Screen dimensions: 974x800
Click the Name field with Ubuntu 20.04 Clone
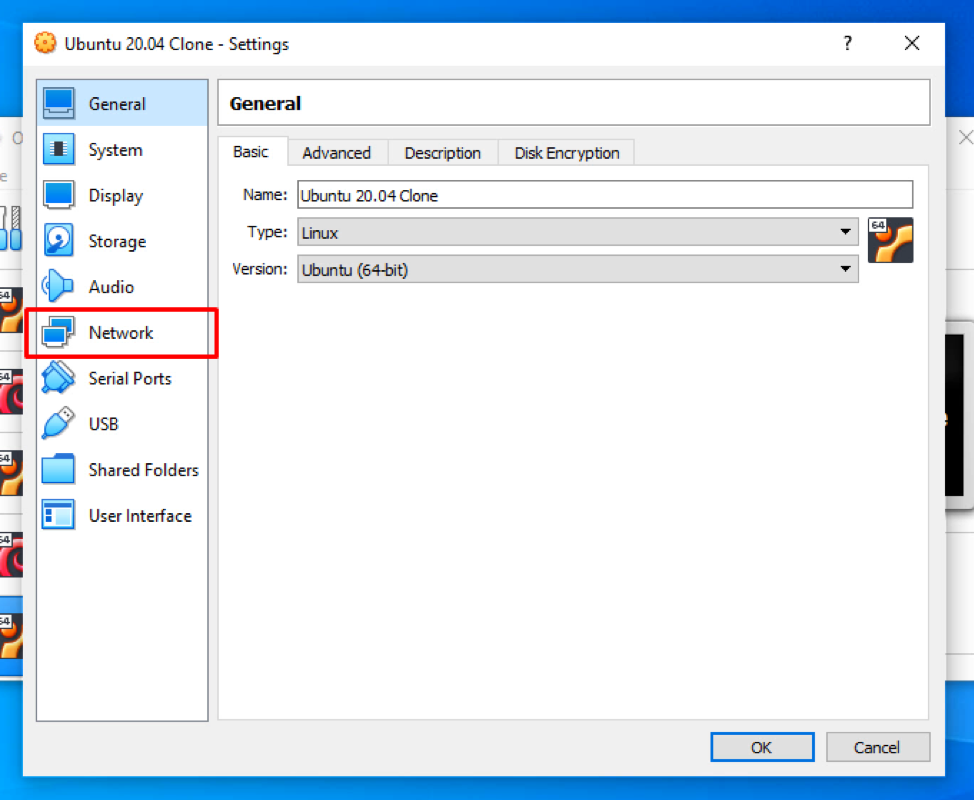point(605,195)
